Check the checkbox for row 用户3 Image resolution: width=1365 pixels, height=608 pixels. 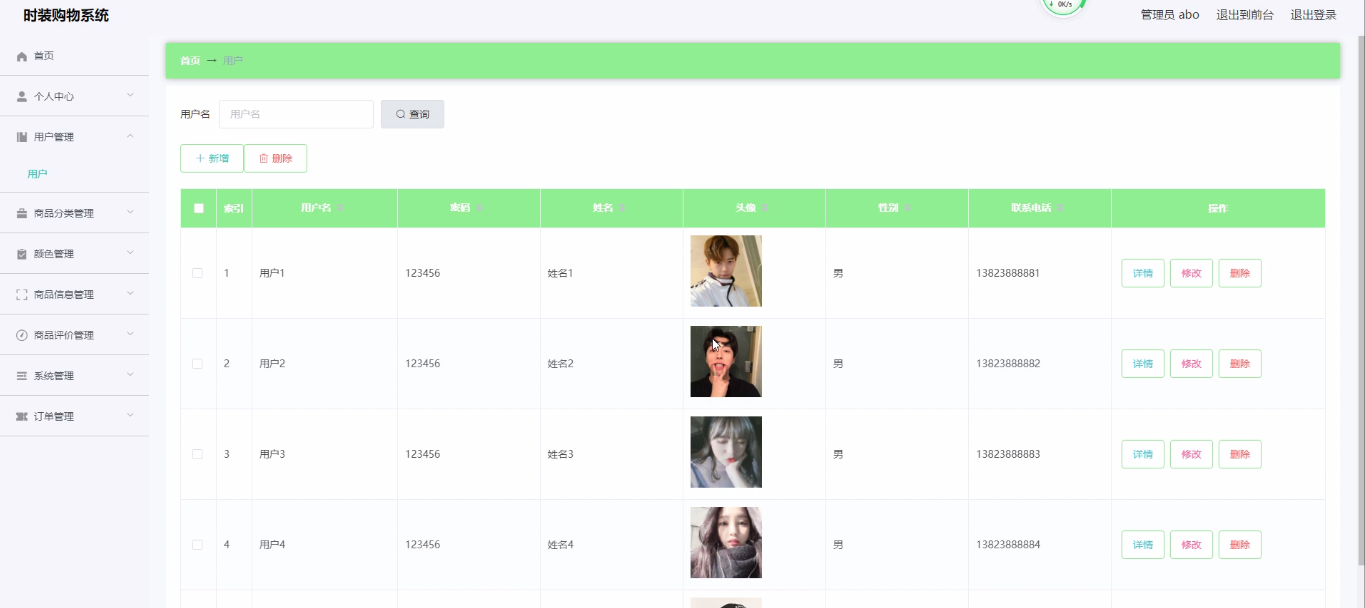coord(197,454)
